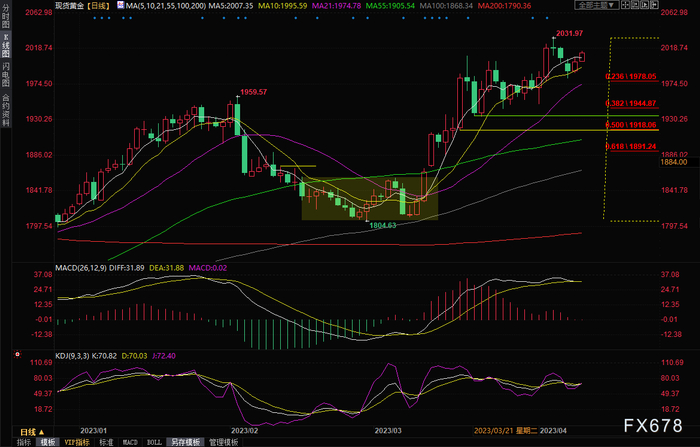Click the MACD:0.02 value
Screen dimensions: 700x447
point(208,268)
